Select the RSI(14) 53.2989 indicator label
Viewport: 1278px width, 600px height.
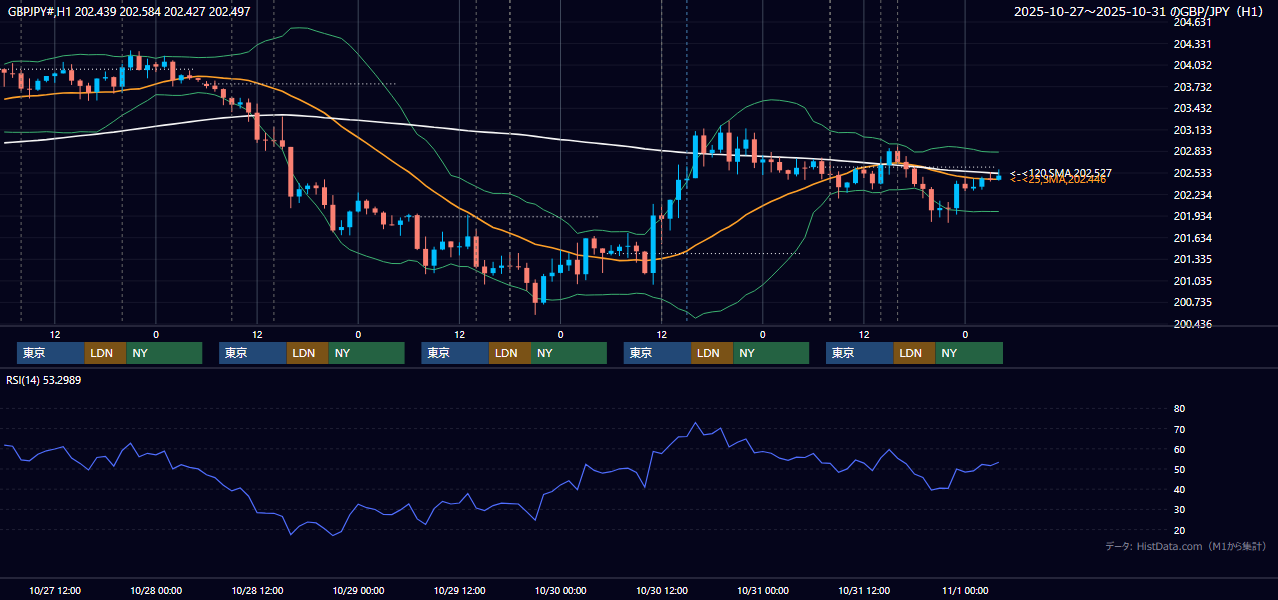(x=44, y=380)
